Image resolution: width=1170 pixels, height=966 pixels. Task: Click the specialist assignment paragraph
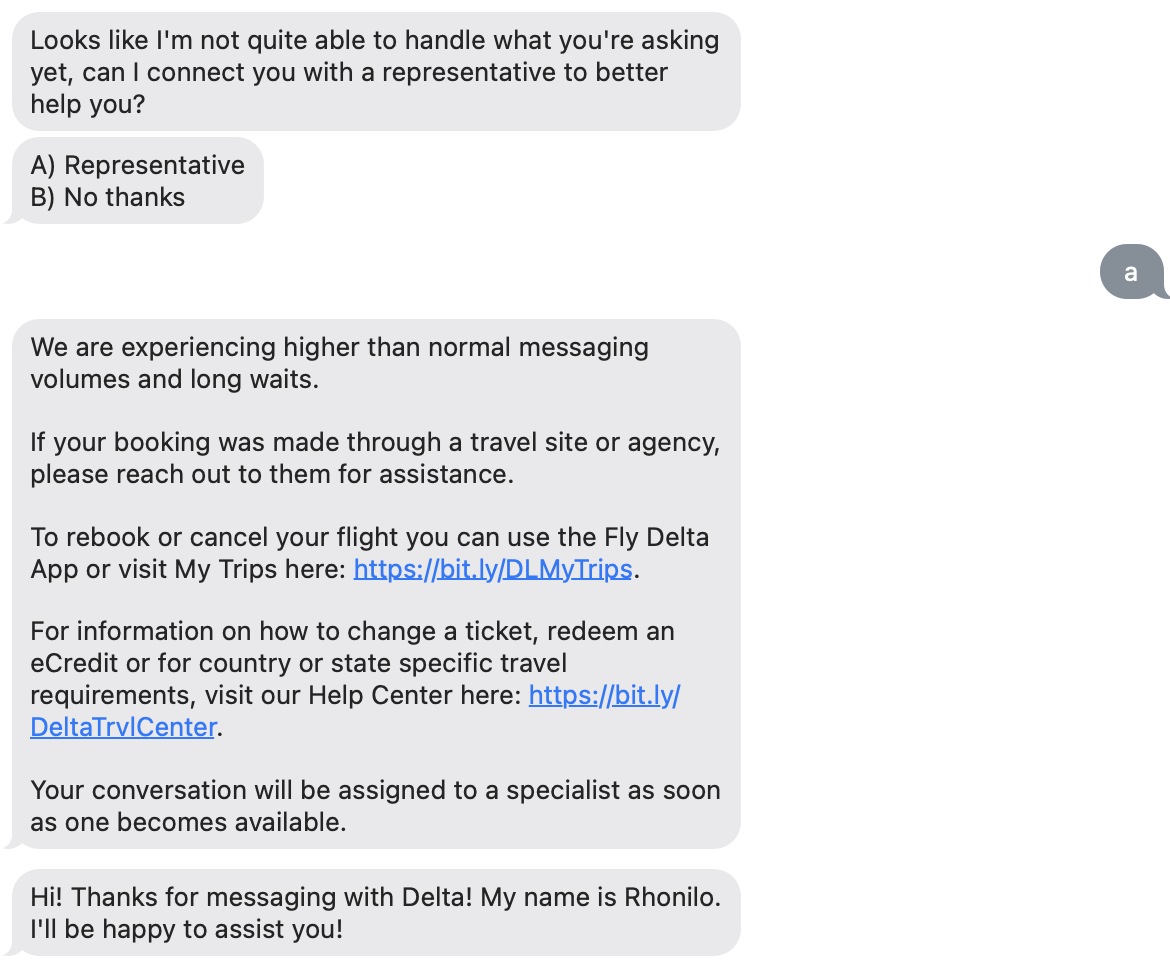(x=375, y=805)
